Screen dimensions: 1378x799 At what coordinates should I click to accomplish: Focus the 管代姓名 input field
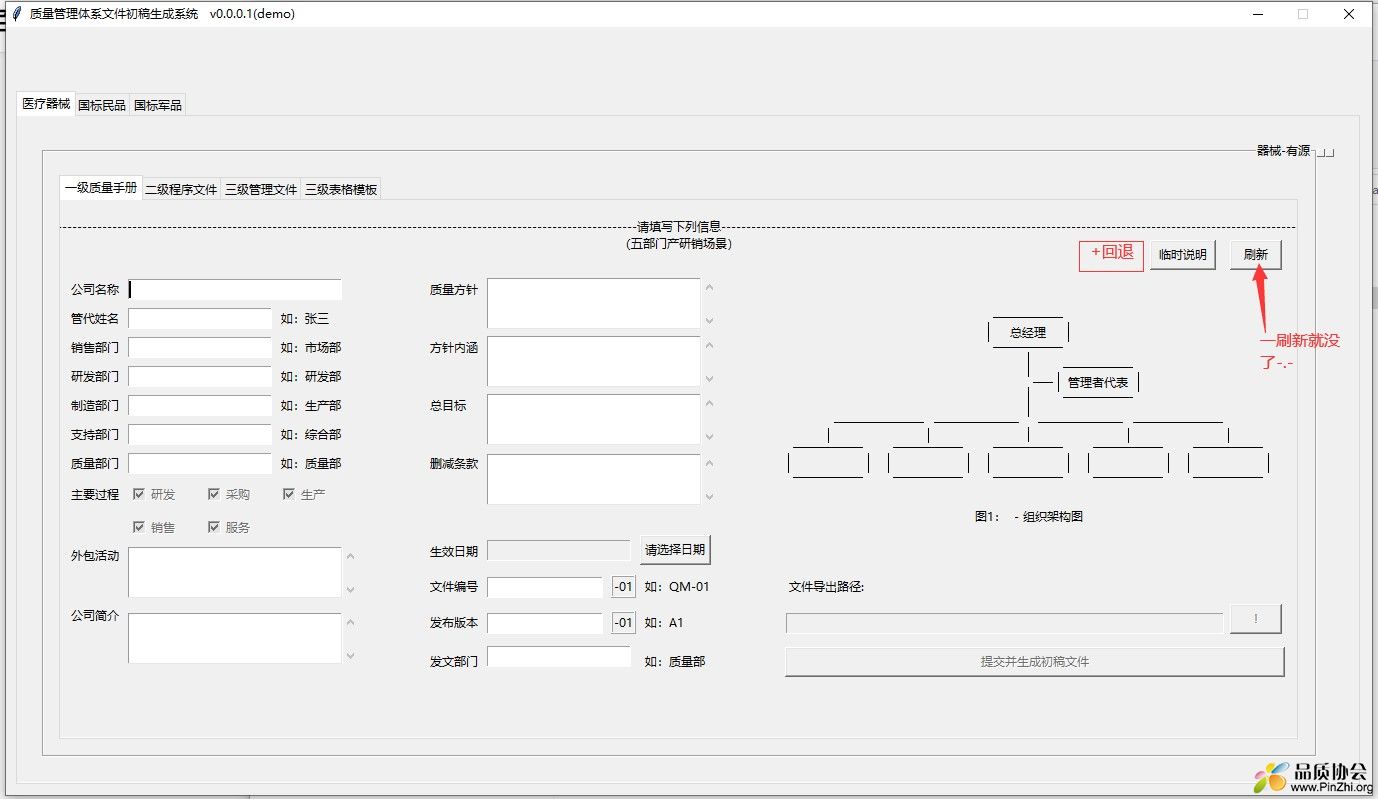pyautogui.click(x=200, y=319)
